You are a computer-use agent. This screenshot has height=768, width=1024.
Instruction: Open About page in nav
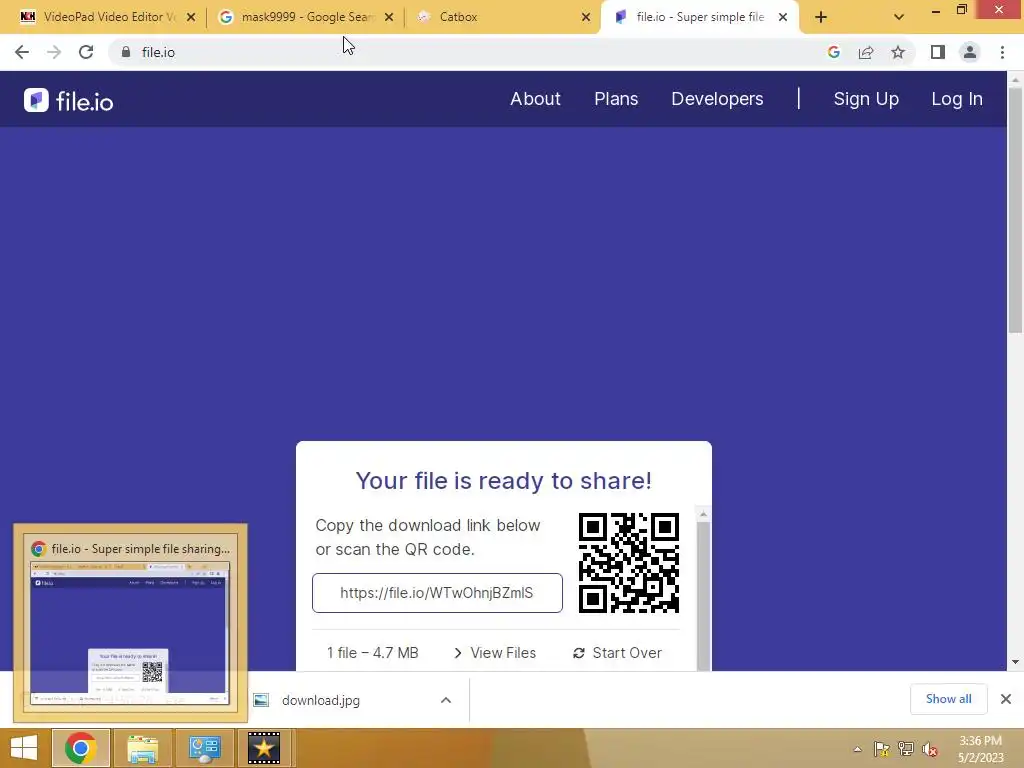click(536, 99)
